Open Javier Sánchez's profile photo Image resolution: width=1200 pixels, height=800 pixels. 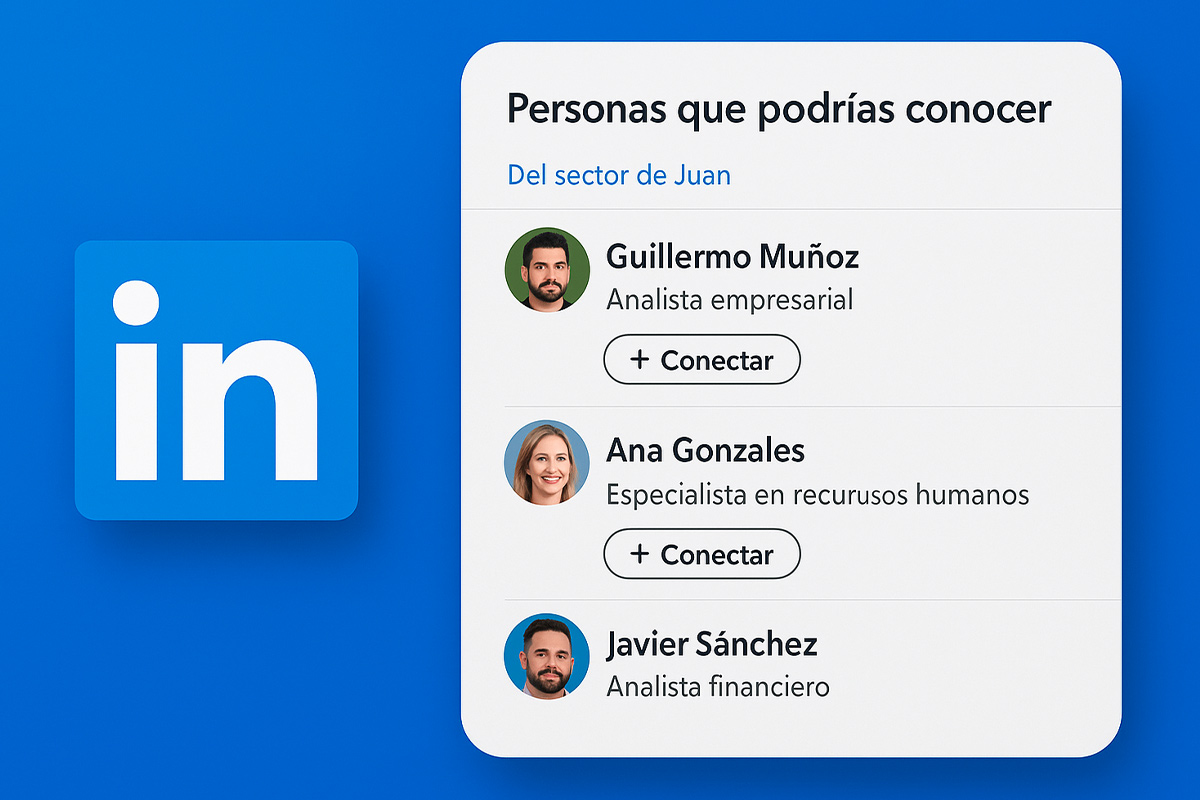coord(546,655)
